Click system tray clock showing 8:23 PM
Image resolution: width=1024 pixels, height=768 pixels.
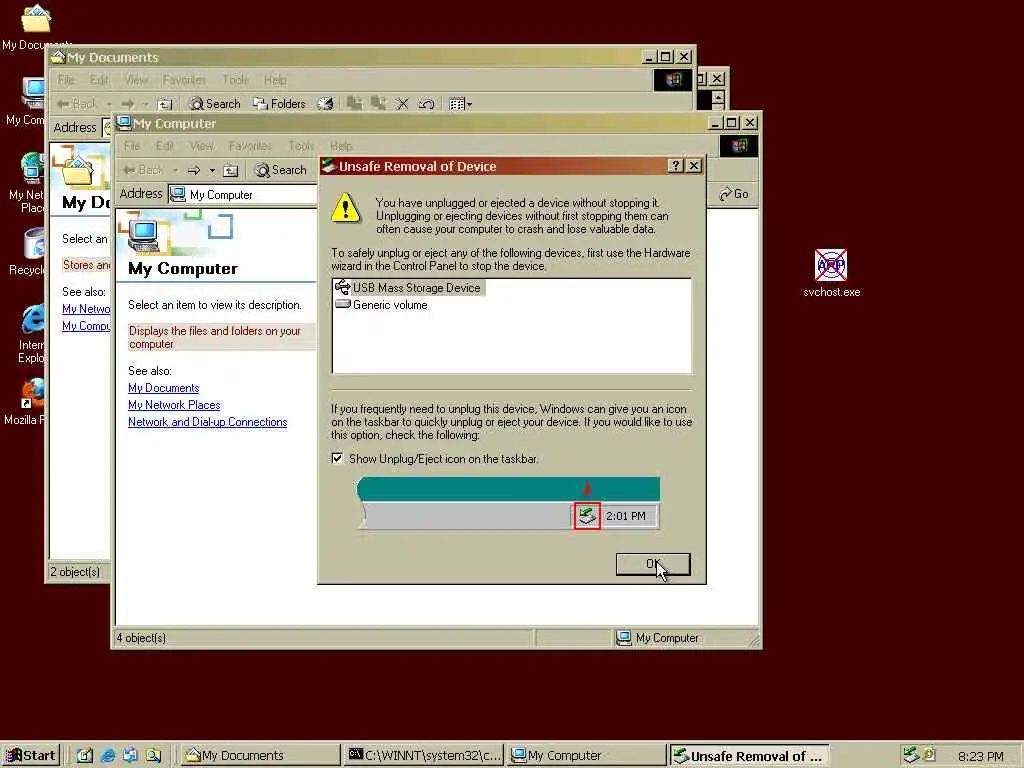(980, 756)
